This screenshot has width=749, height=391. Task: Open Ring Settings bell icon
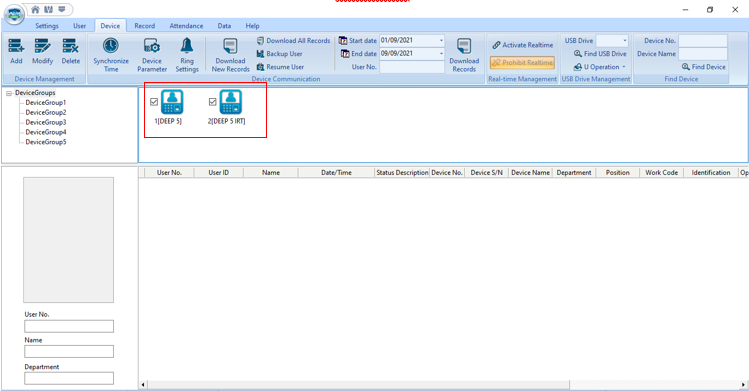click(x=187, y=46)
